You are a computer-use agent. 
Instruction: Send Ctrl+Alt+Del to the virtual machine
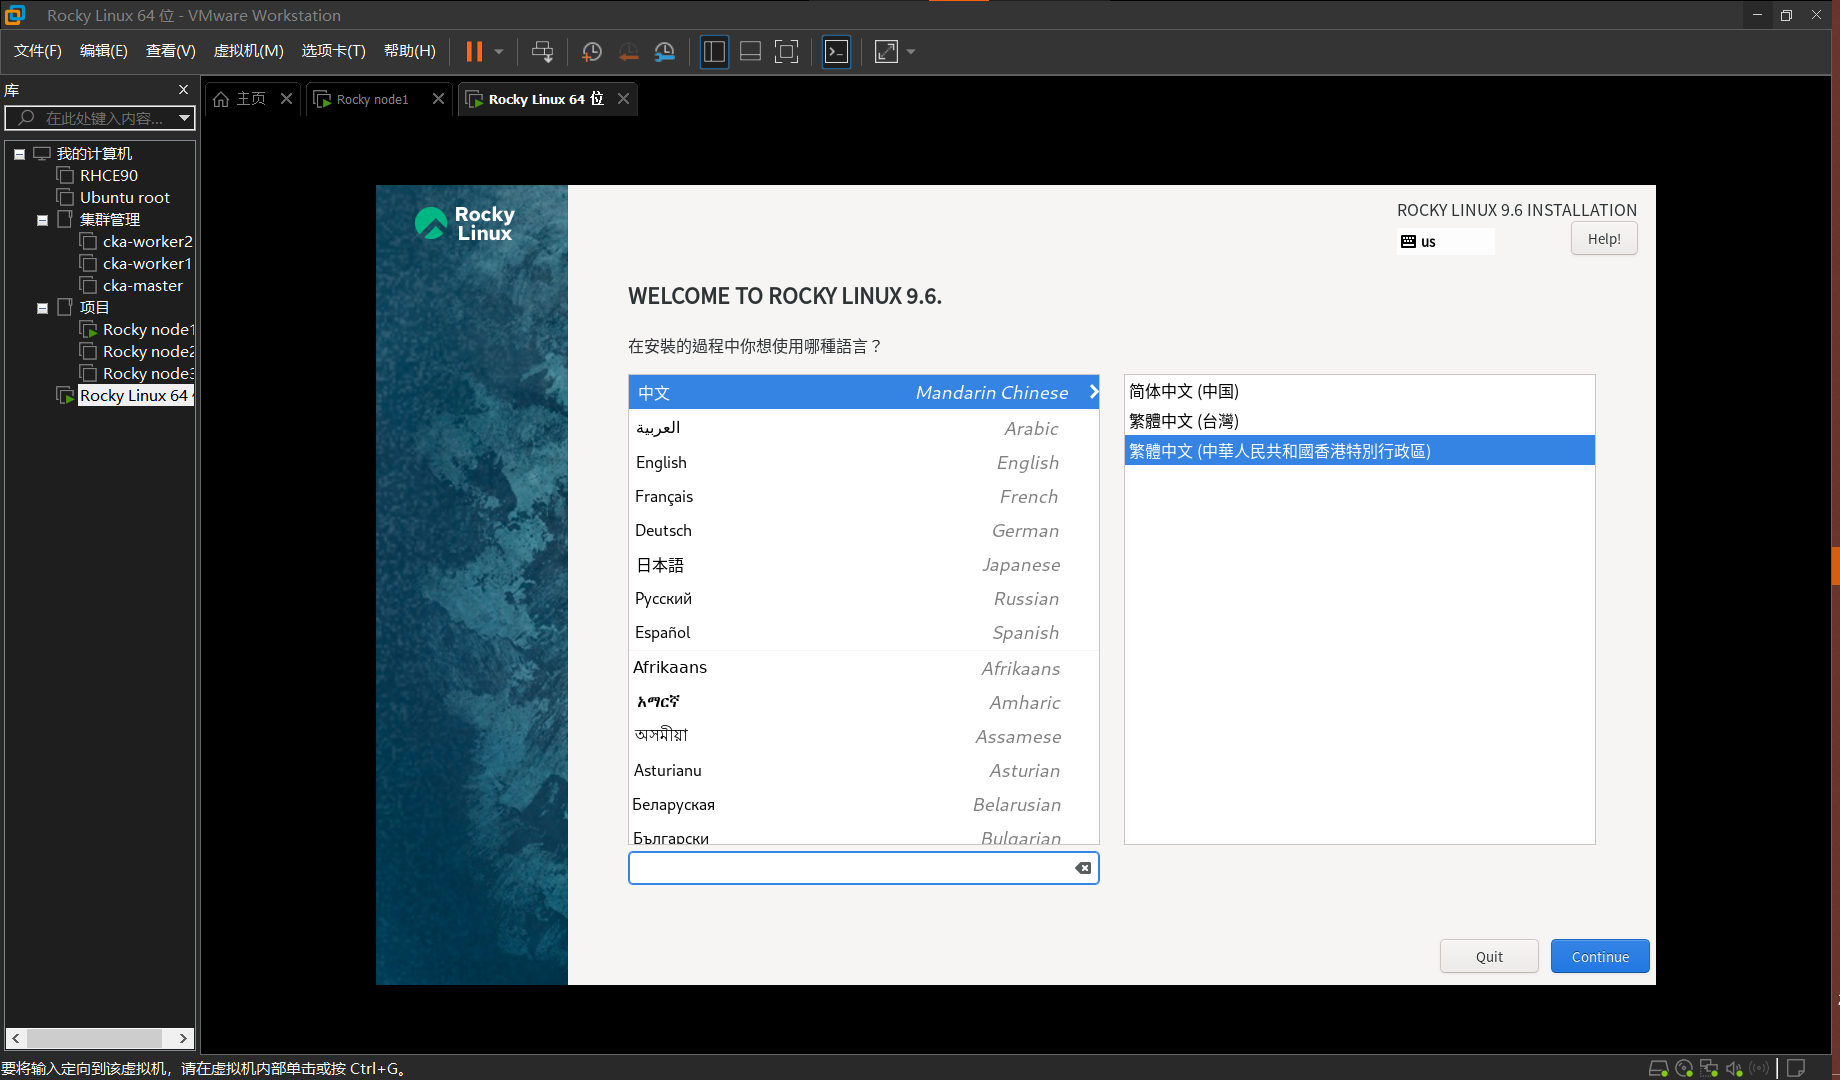[542, 51]
